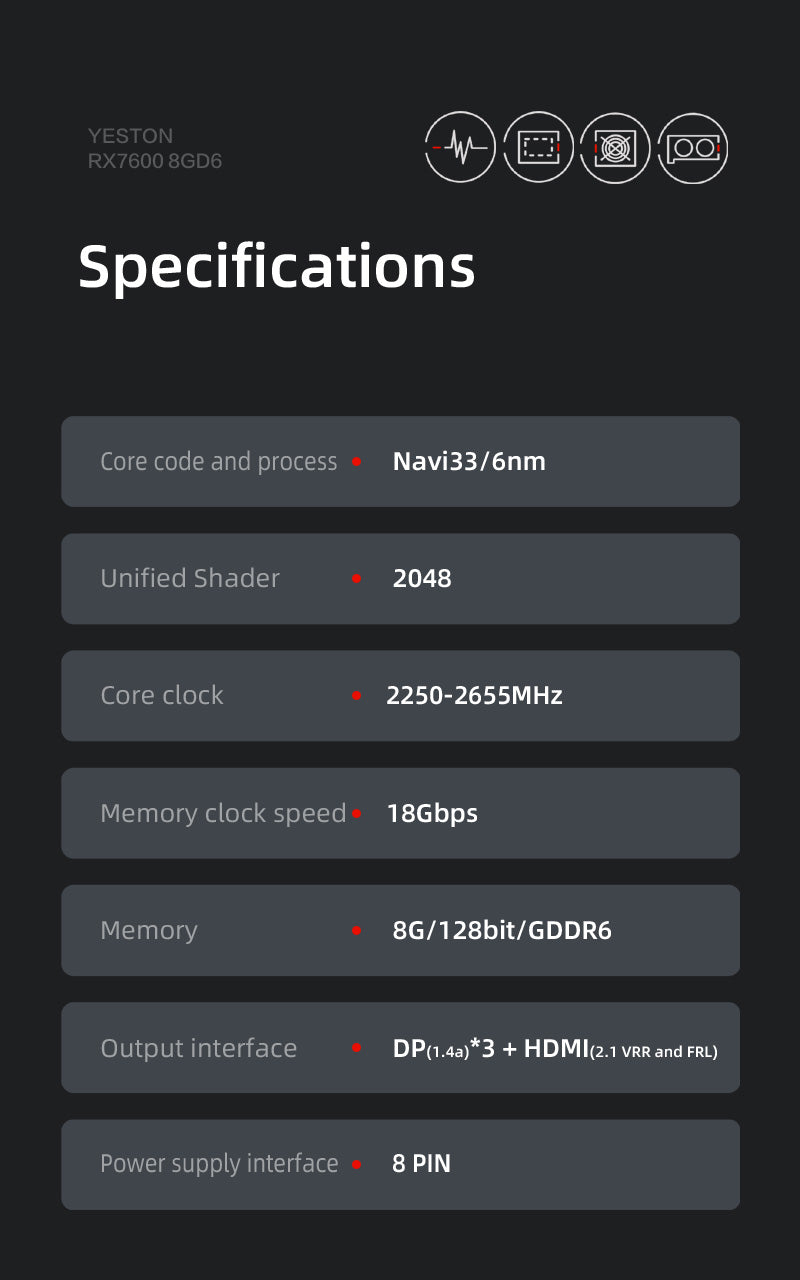Screen dimensions: 800x1280
Task: Click the YESTON RX7600 8GD6 product name
Action: (155, 148)
